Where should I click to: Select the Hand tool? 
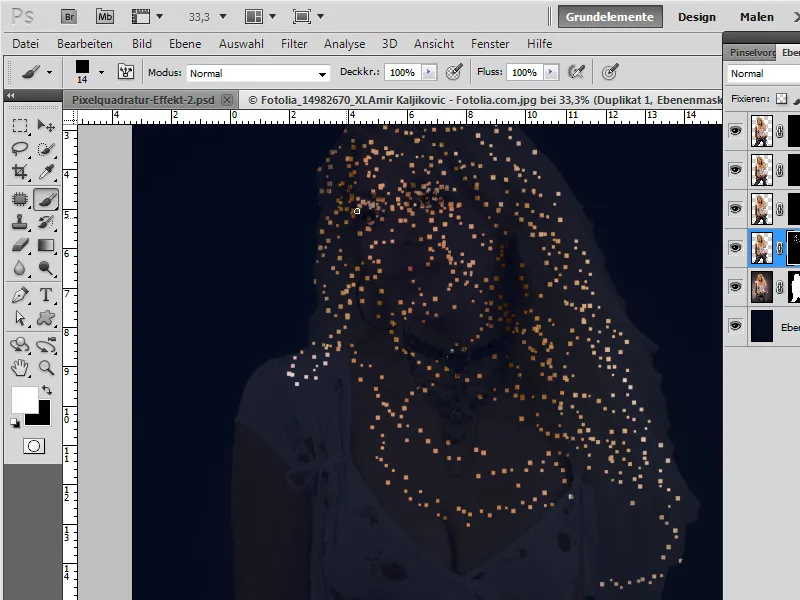(x=20, y=368)
